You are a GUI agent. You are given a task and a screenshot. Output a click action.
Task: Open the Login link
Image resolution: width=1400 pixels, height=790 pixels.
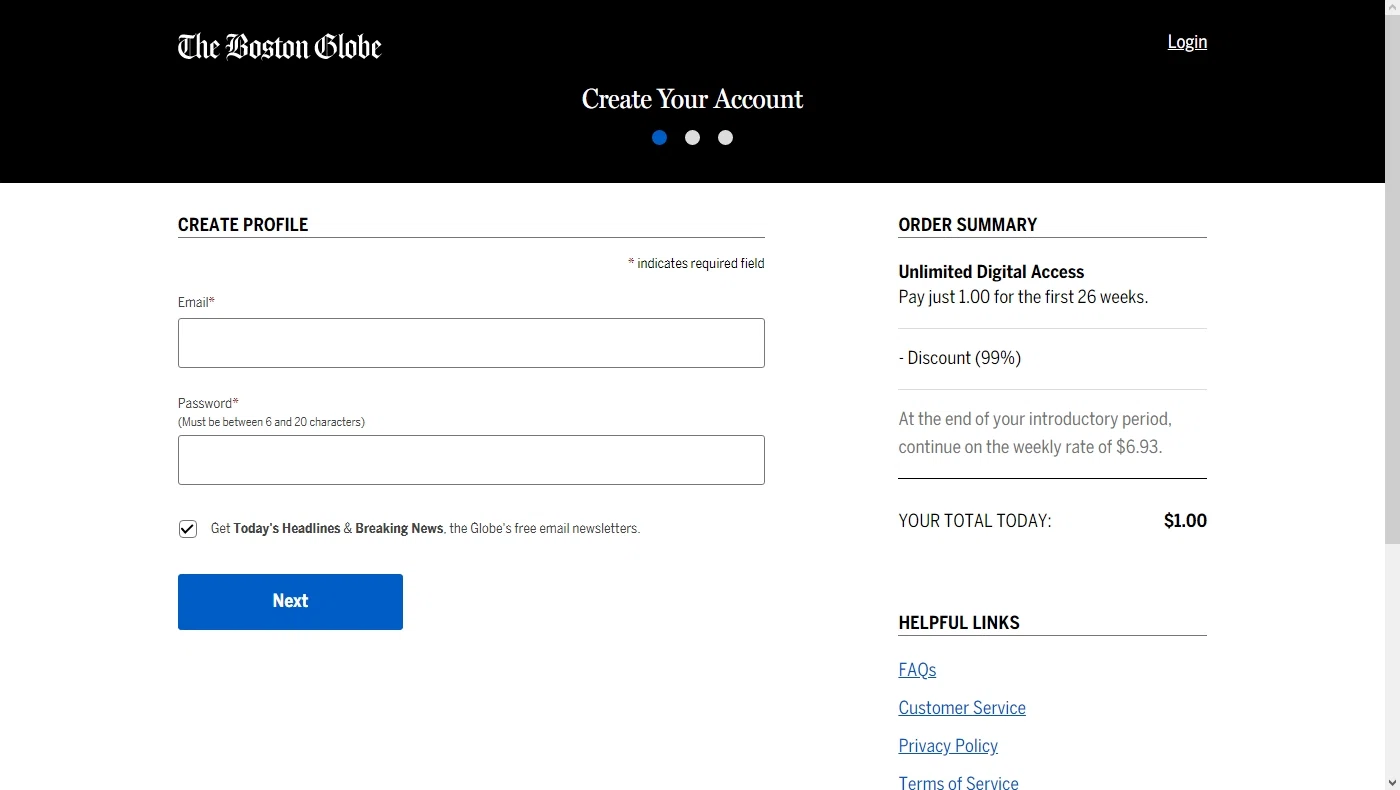(1187, 42)
